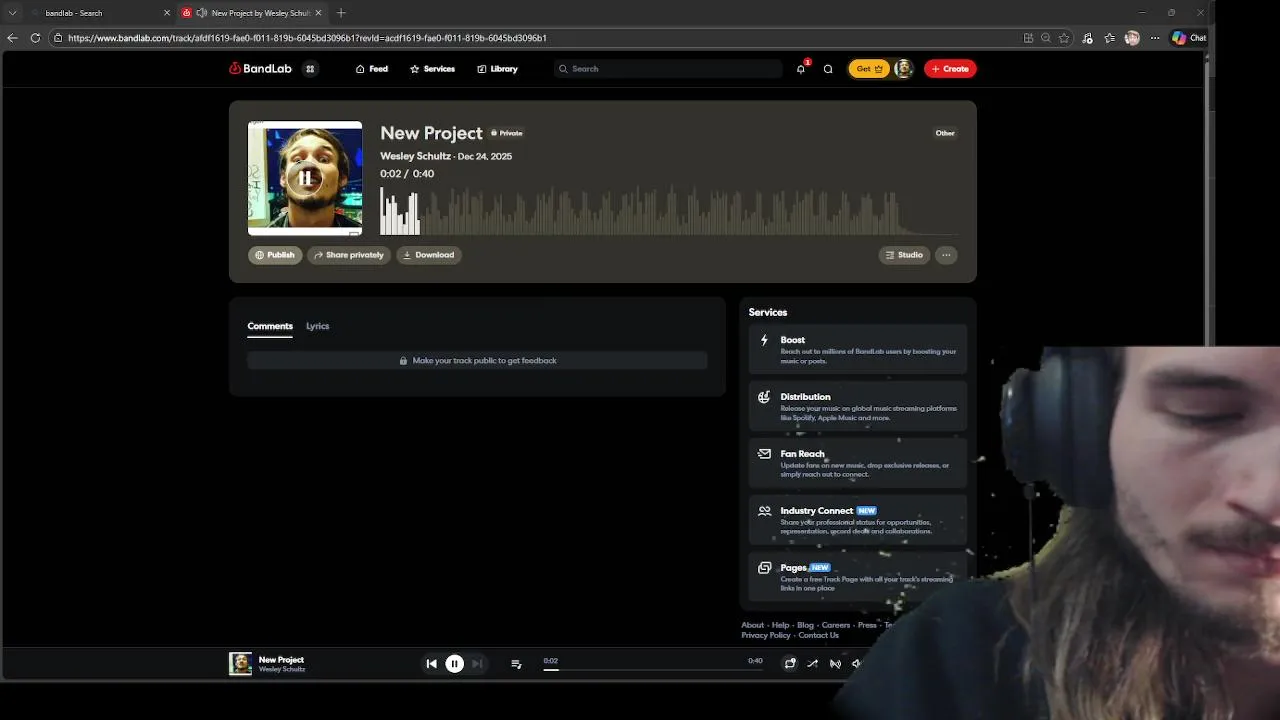Add this page to browser favorites
This screenshot has width=1280, height=720.
(x=1064, y=38)
